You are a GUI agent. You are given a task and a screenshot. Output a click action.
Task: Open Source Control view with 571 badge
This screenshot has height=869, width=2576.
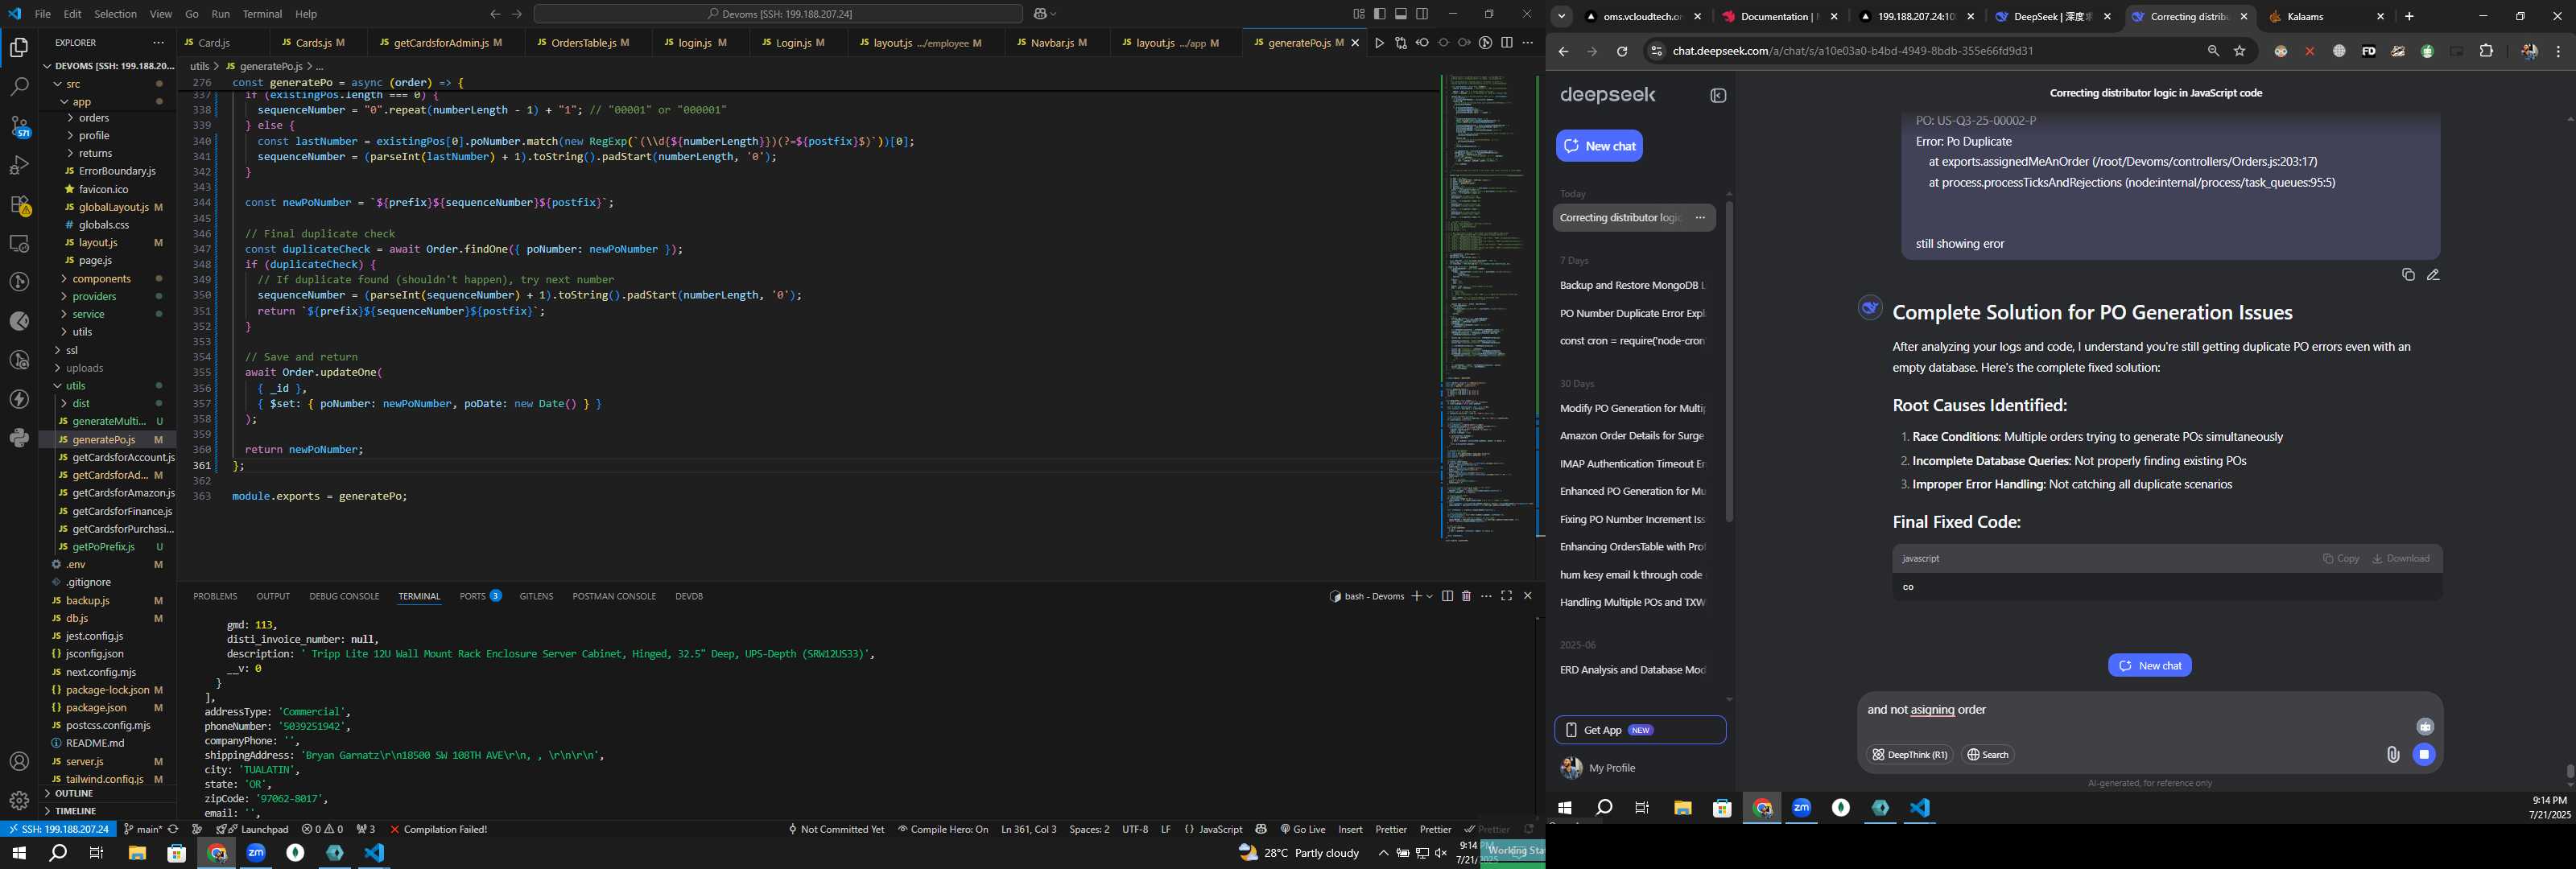19,127
